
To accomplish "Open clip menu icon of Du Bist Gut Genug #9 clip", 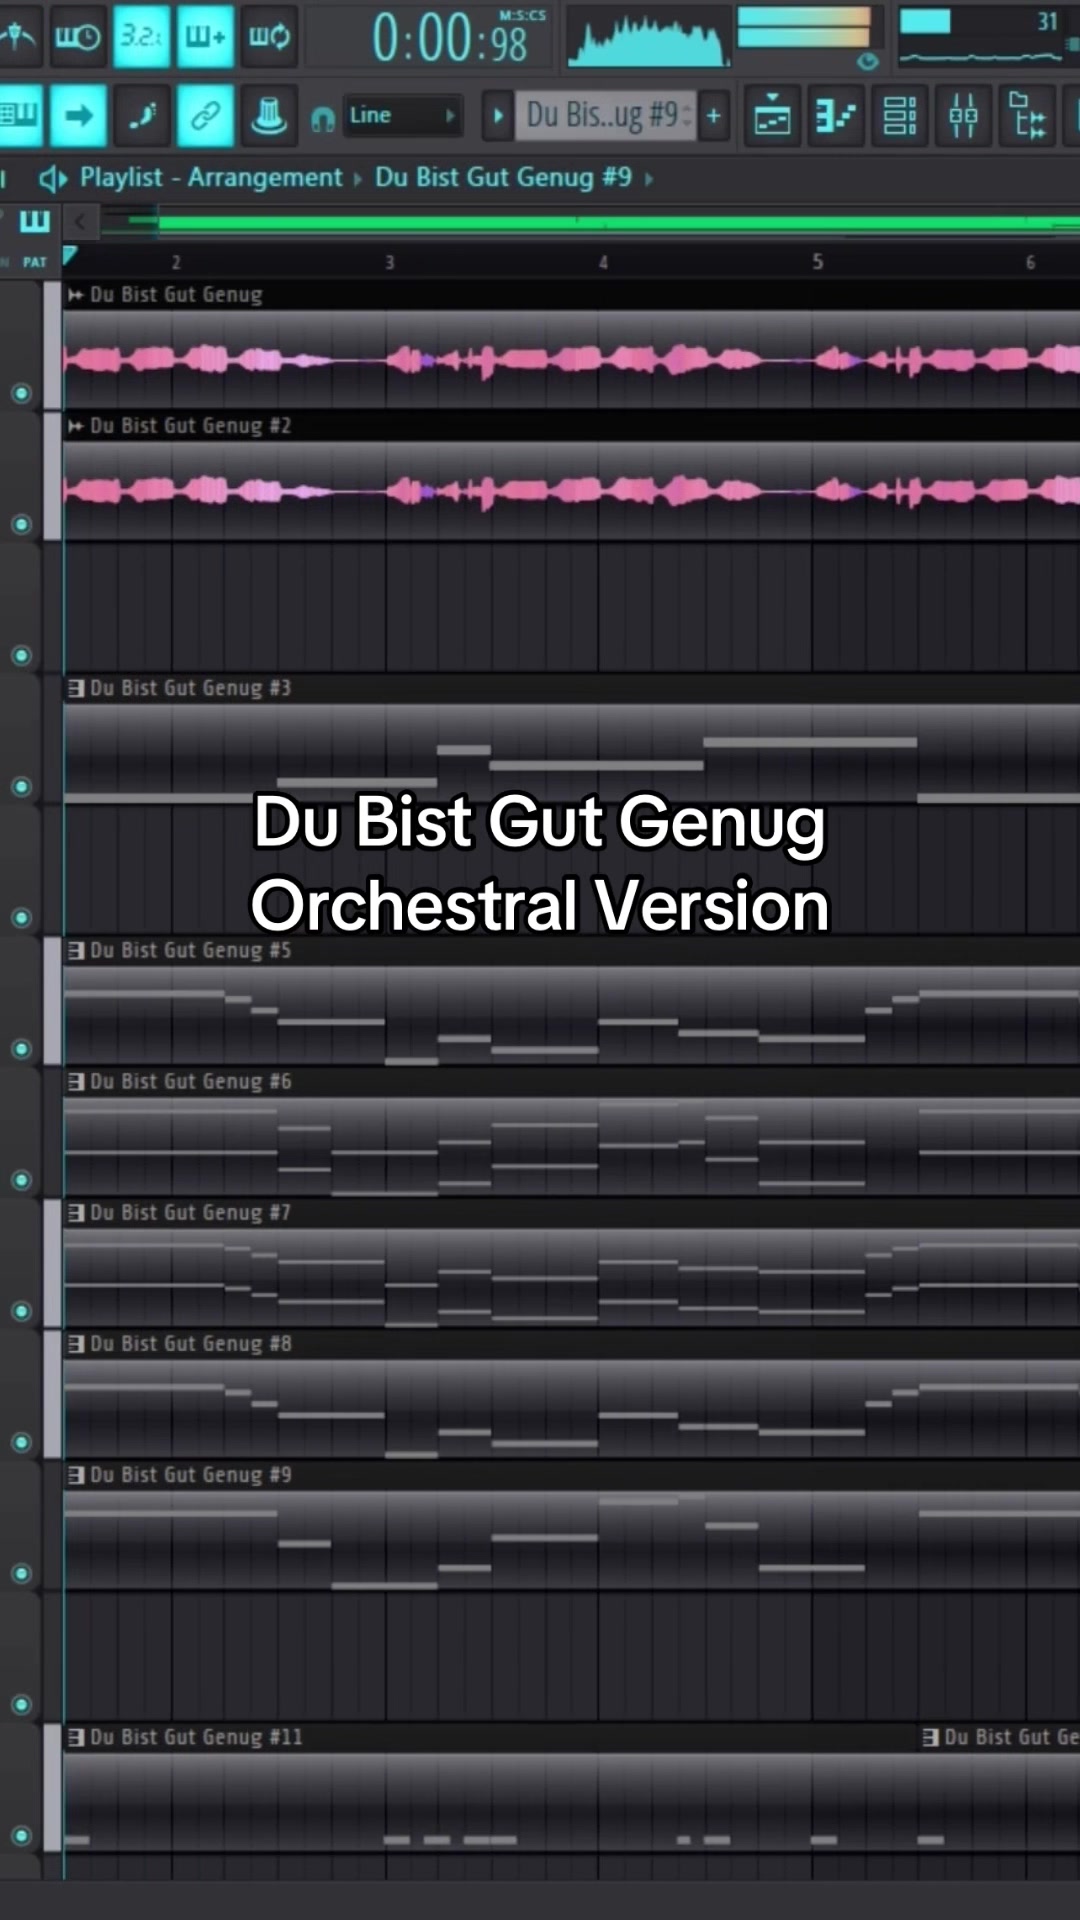I will tap(76, 1474).
